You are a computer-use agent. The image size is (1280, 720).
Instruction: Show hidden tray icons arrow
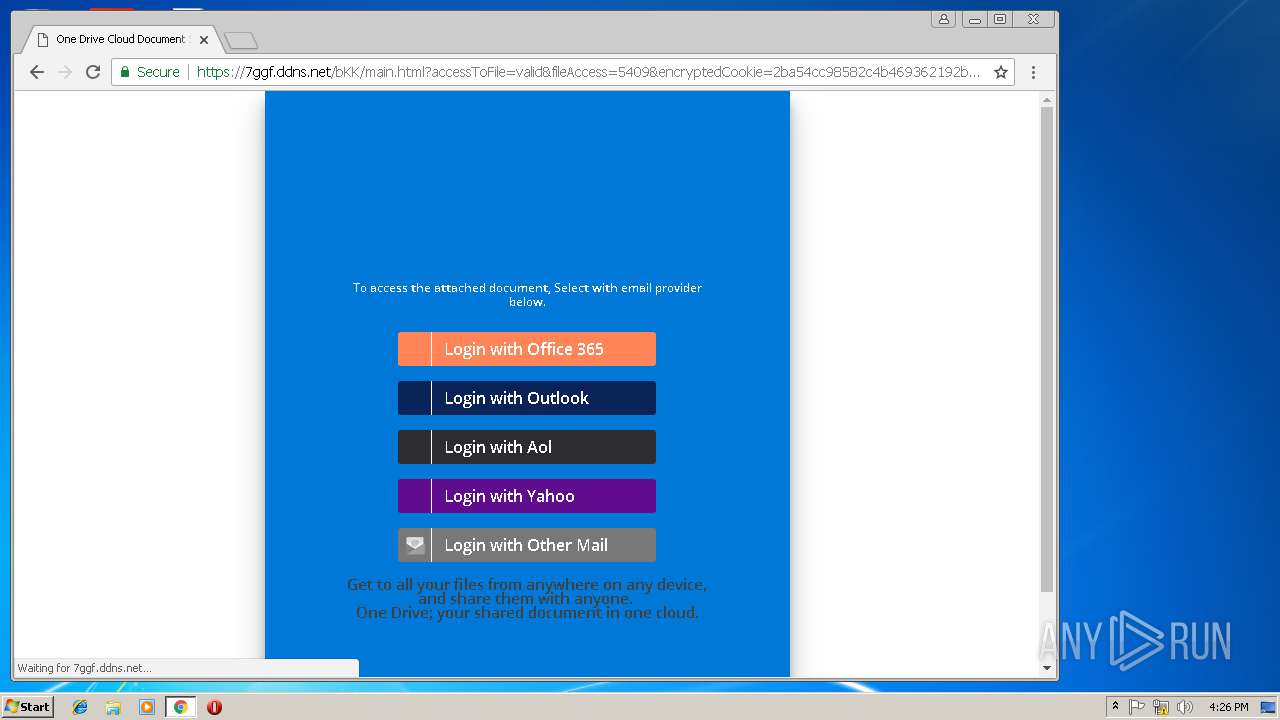click(1115, 706)
